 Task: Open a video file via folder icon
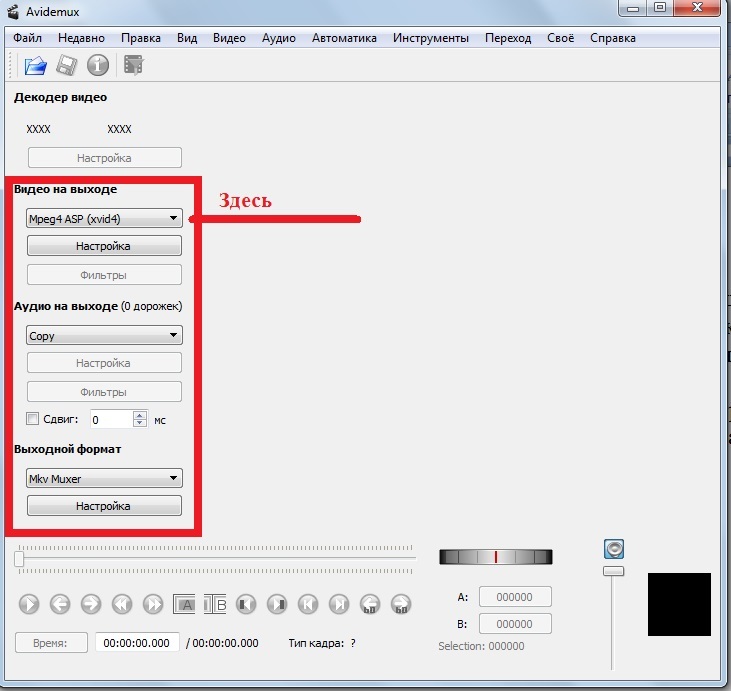[36, 65]
